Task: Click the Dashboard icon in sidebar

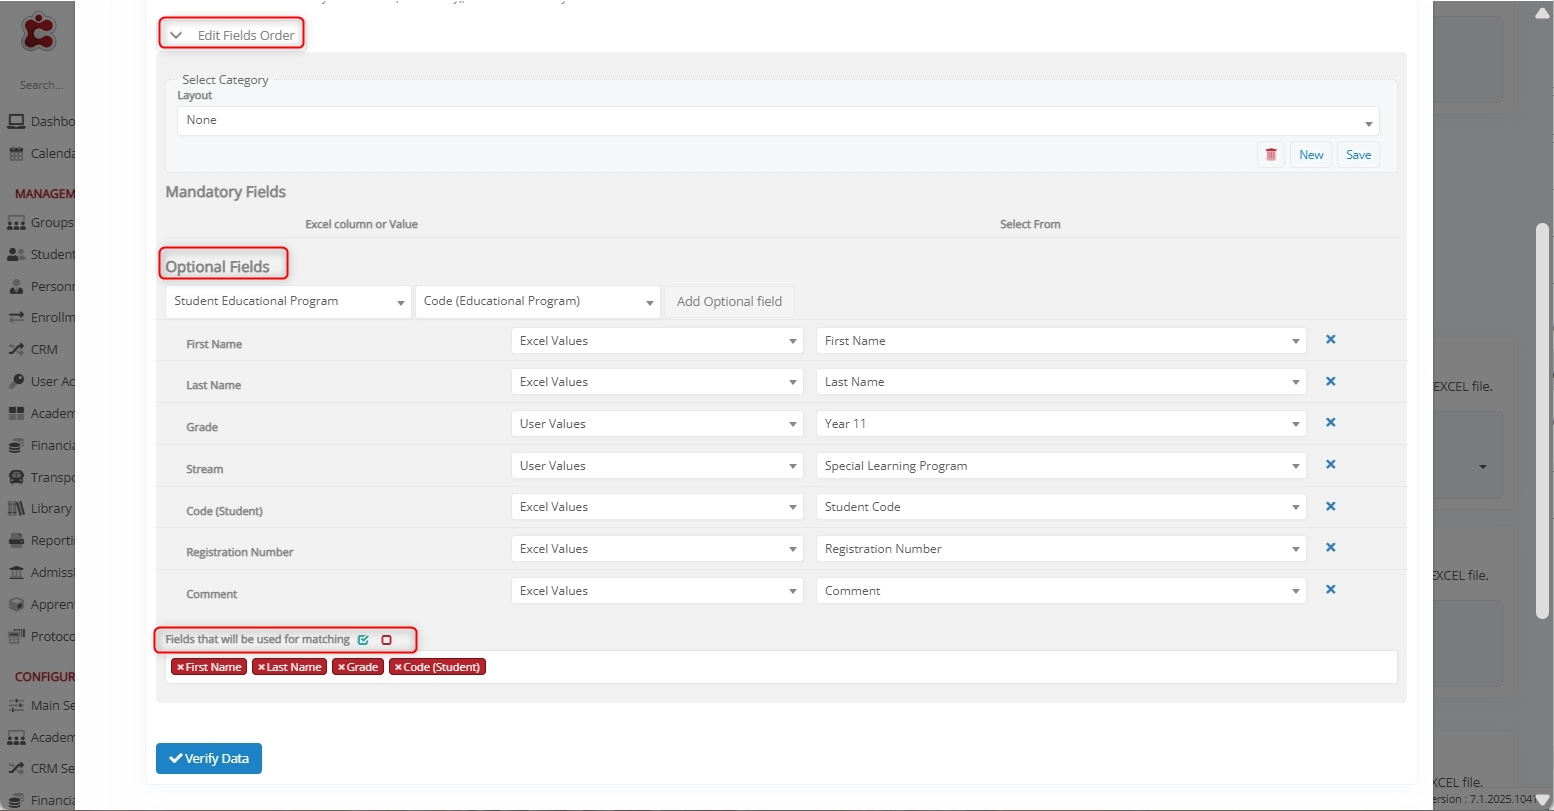Action: pos(16,122)
